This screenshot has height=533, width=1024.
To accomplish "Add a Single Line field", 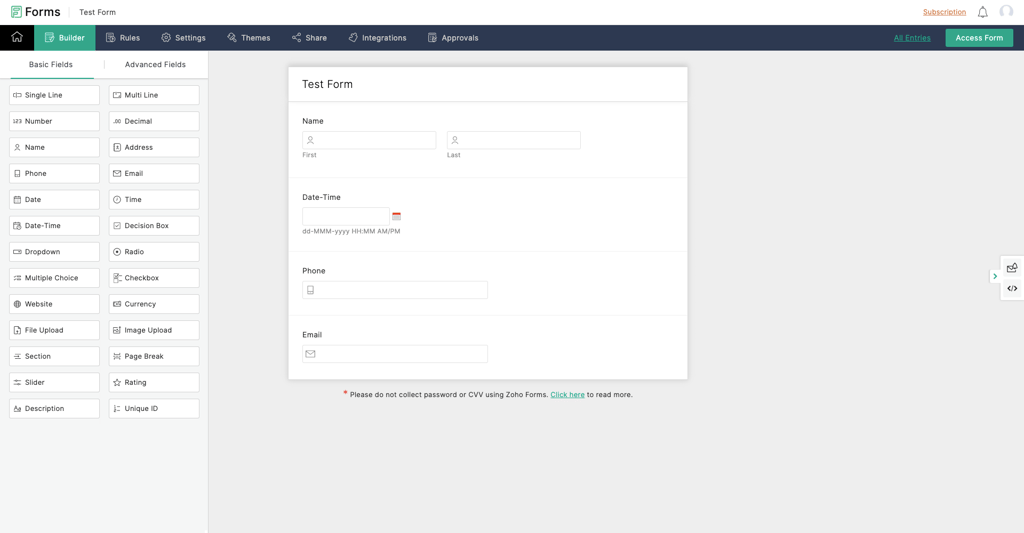I will pyautogui.click(x=54, y=95).
